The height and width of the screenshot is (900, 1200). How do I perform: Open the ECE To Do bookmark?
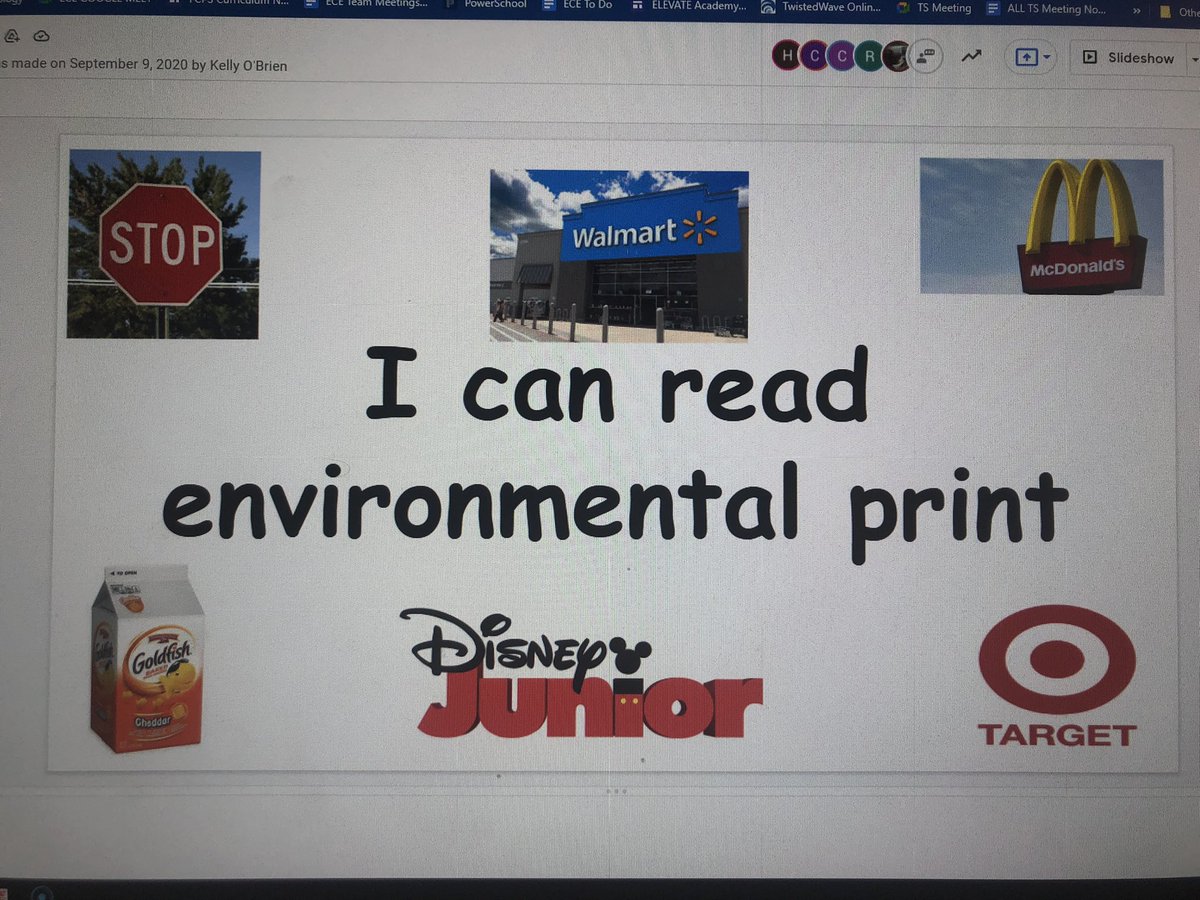(x=577, y=4)
